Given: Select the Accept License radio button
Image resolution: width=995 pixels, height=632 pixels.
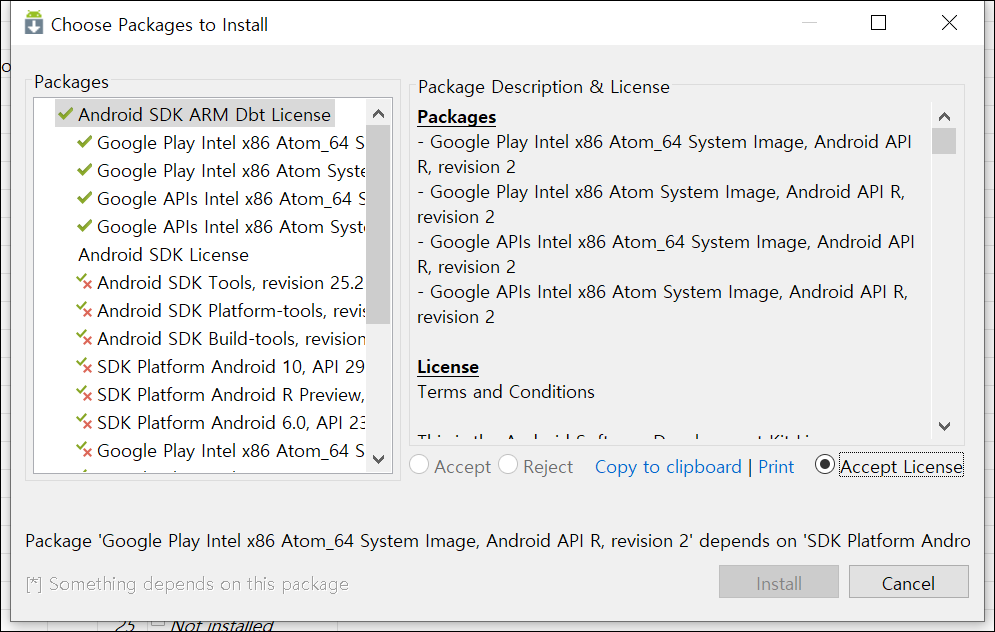Looking at the screenshot, I should pos(825,465).
